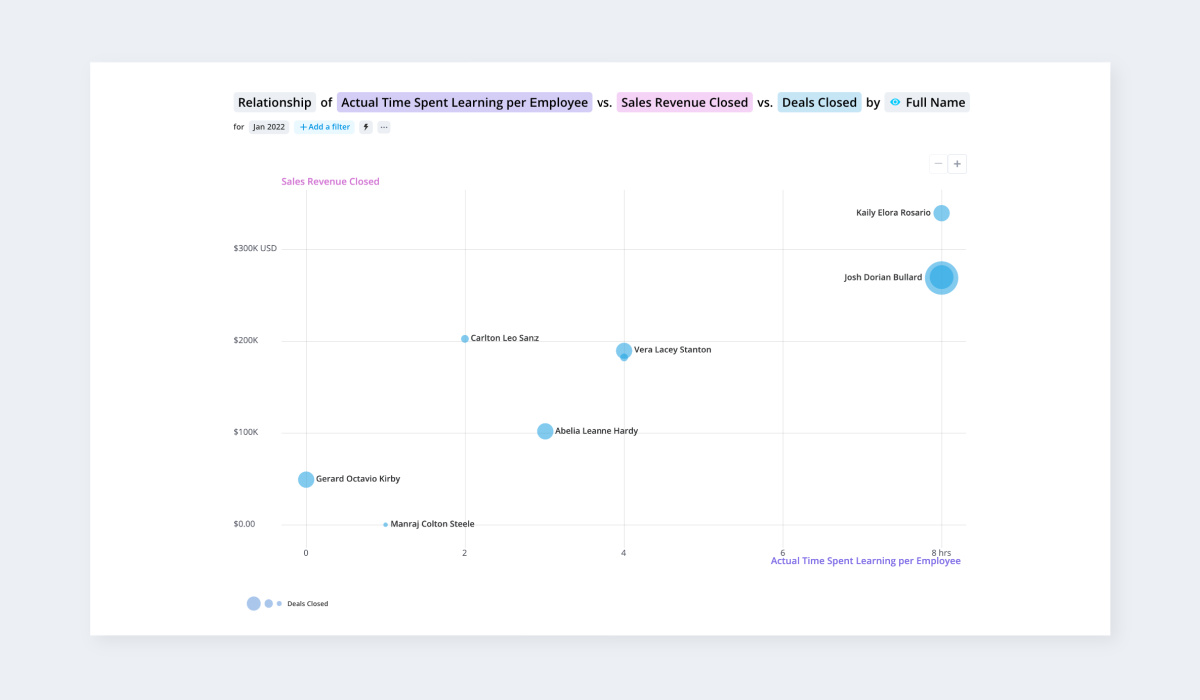
Task: Open the three-dots more options menu
Action: [x=383, y=127]
